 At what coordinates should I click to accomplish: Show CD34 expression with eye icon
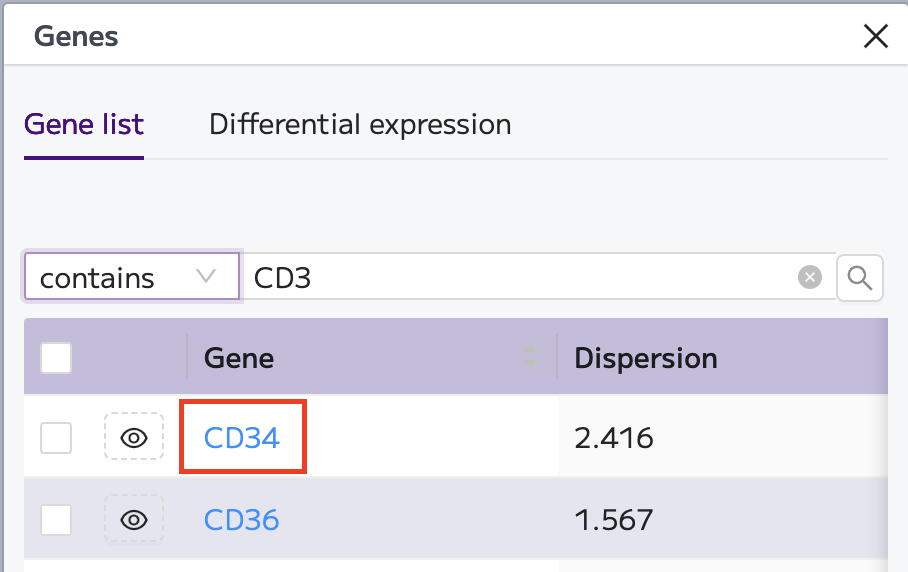point(134,438)
